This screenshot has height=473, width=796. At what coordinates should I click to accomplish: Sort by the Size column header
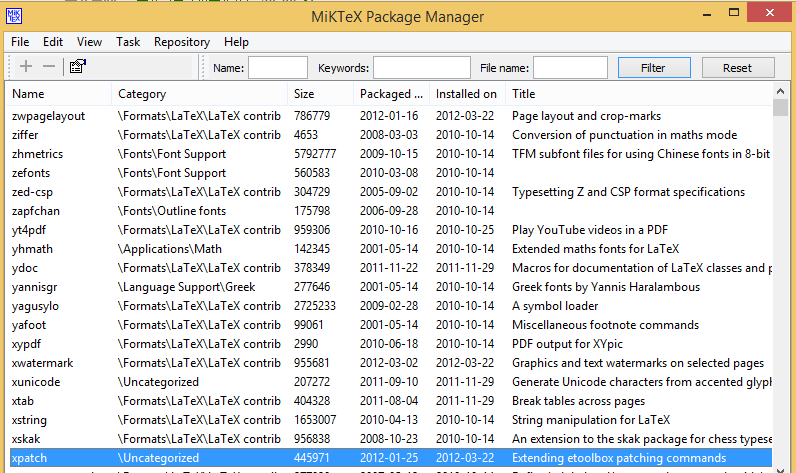pyautogui.click(x=320, y=94)
